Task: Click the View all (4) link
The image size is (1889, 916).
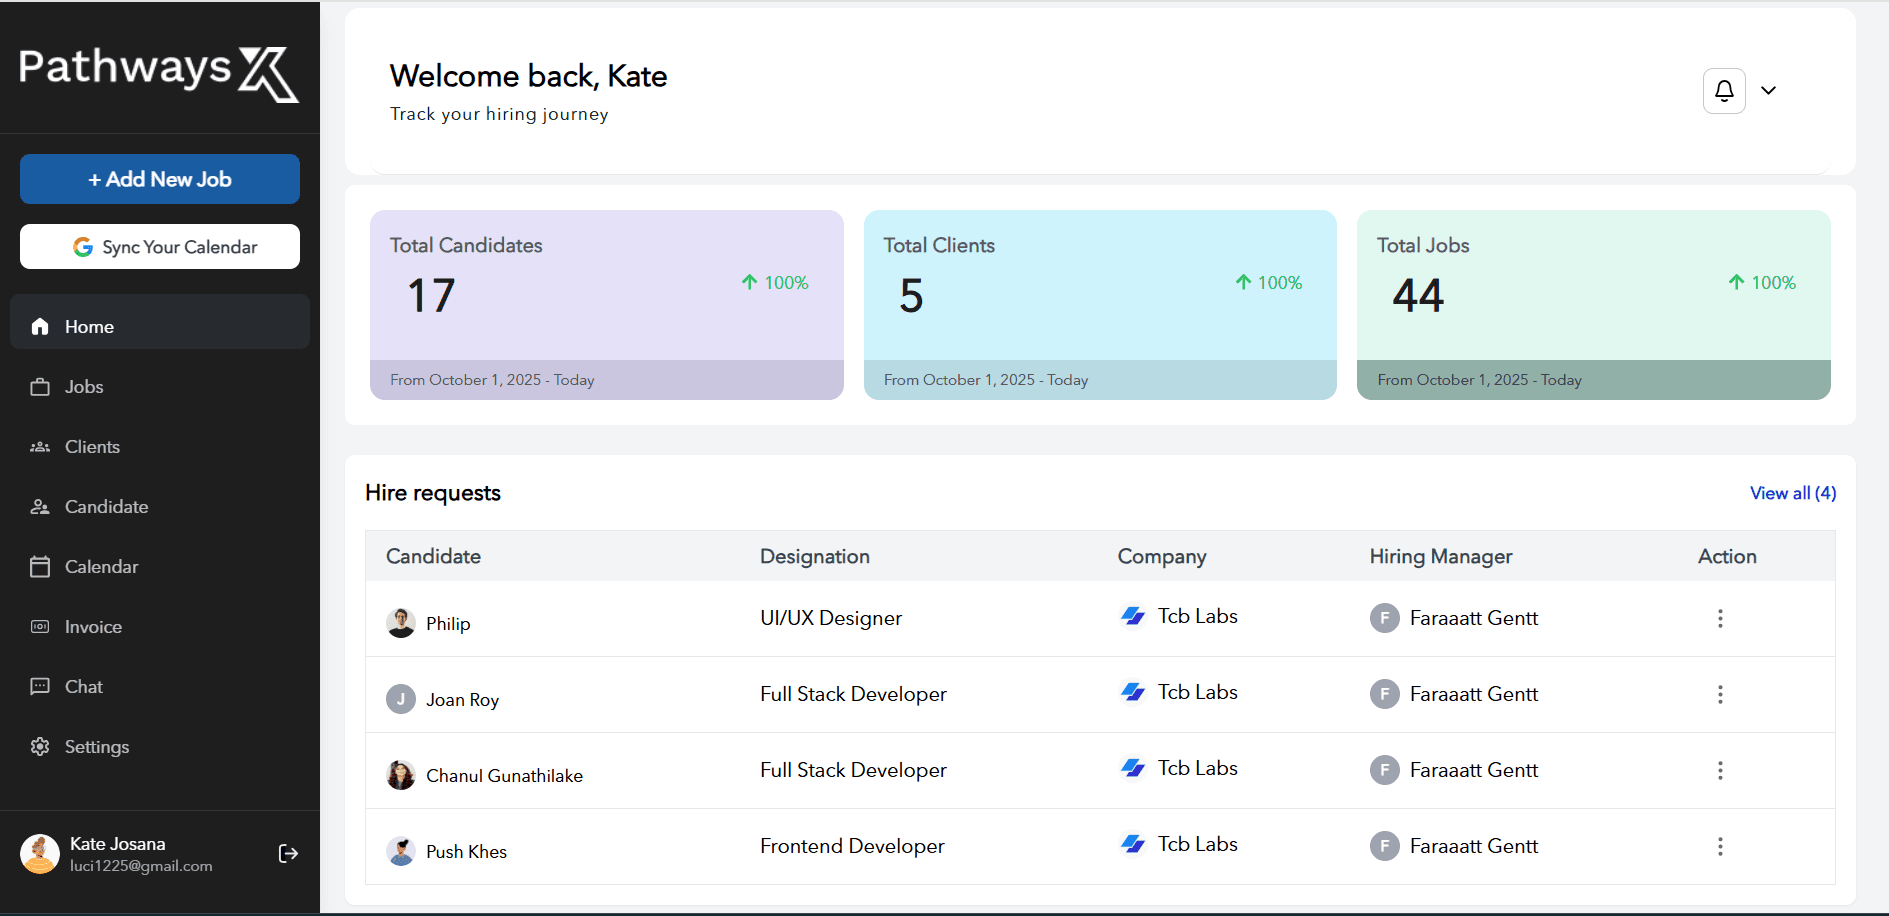Action: [x=1793, y=493]
